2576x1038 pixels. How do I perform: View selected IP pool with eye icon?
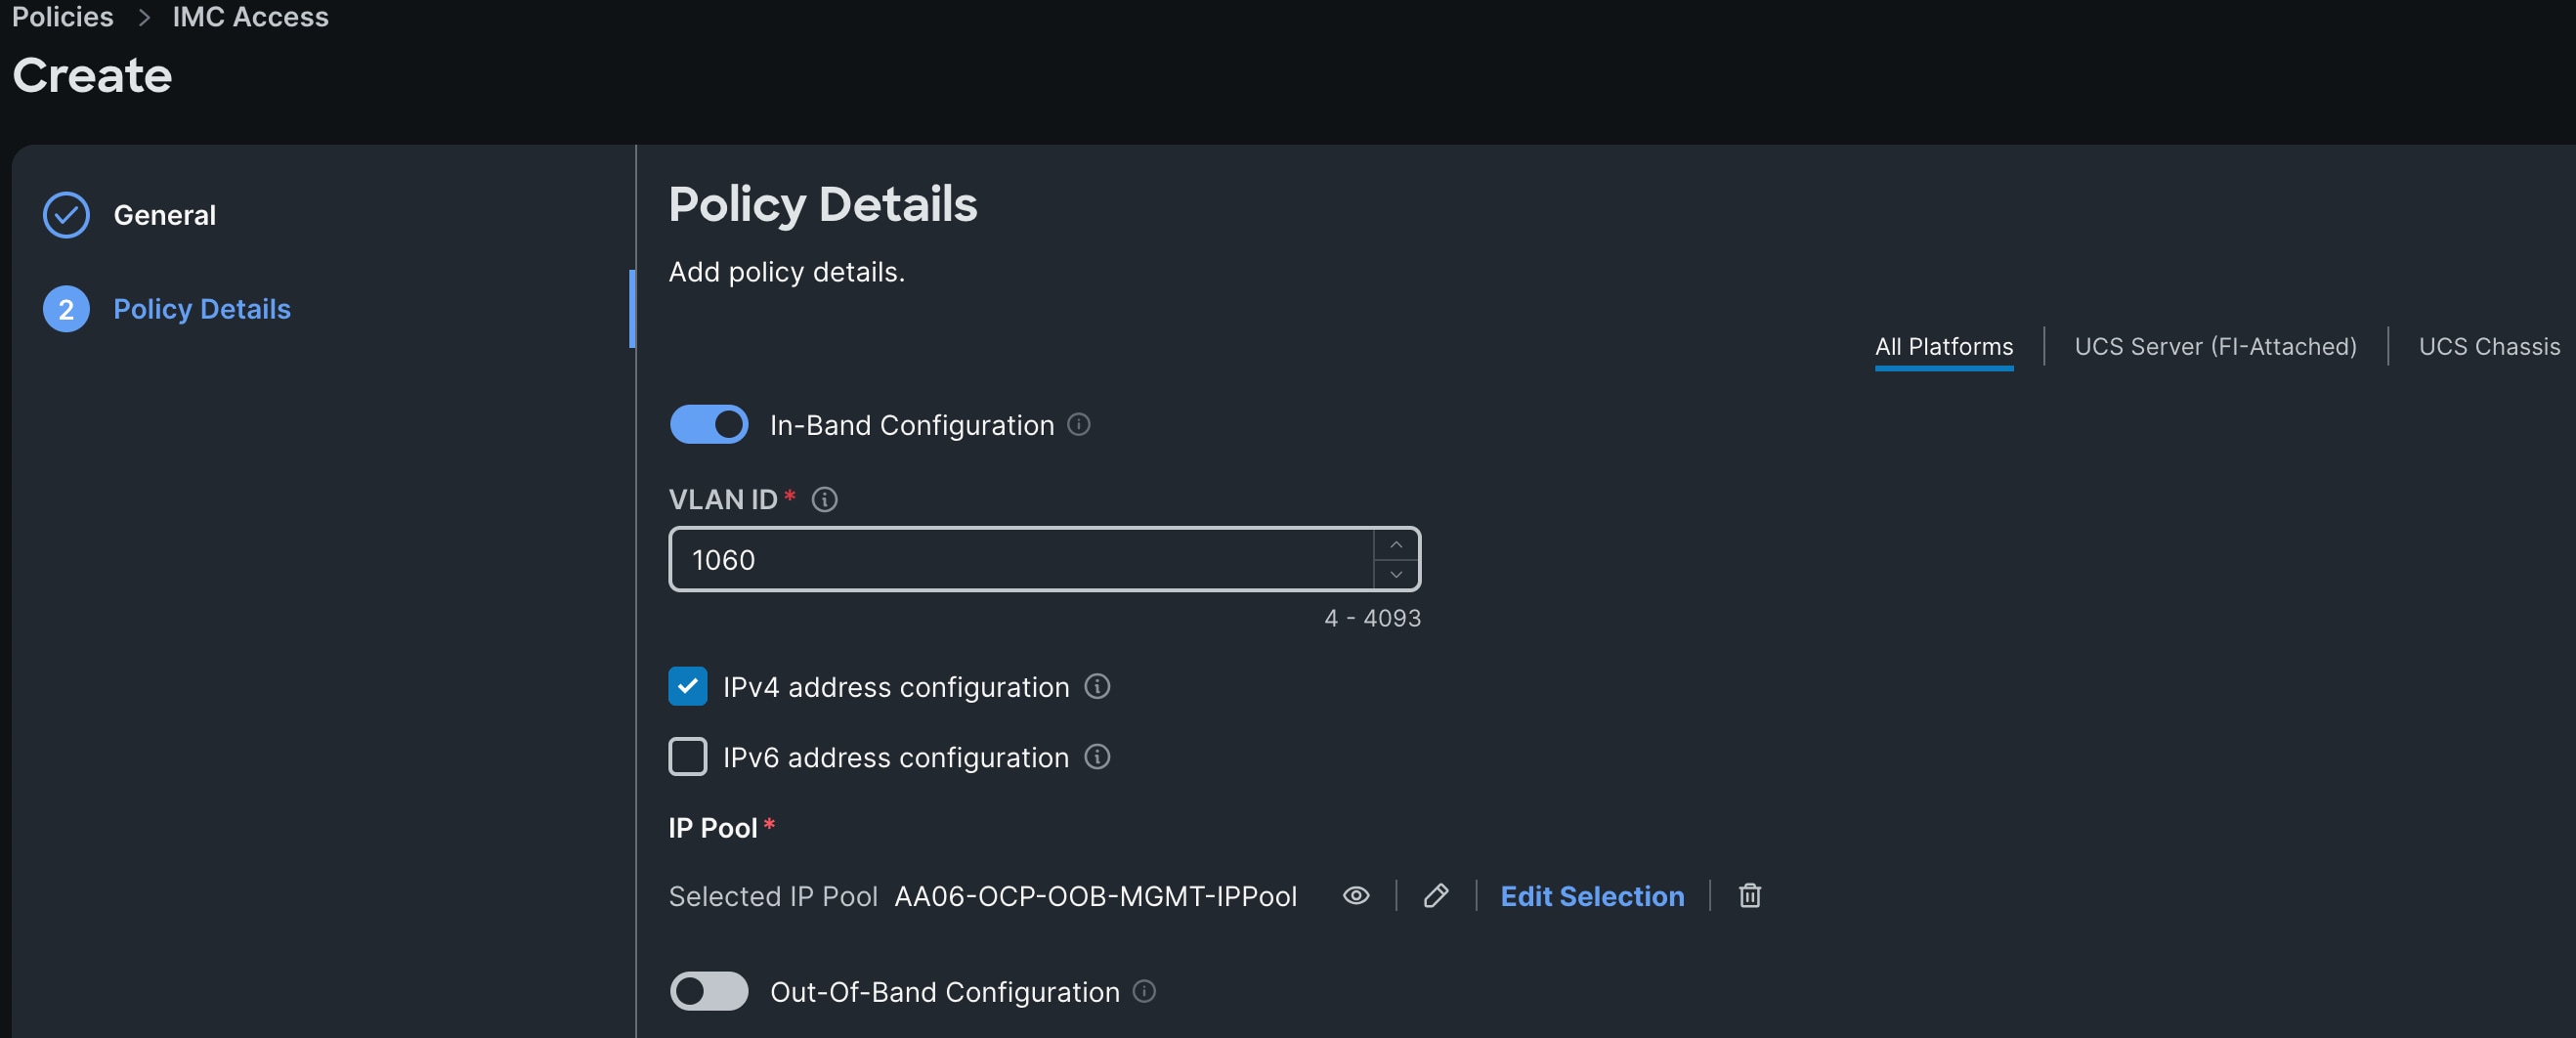(1355, 895)
